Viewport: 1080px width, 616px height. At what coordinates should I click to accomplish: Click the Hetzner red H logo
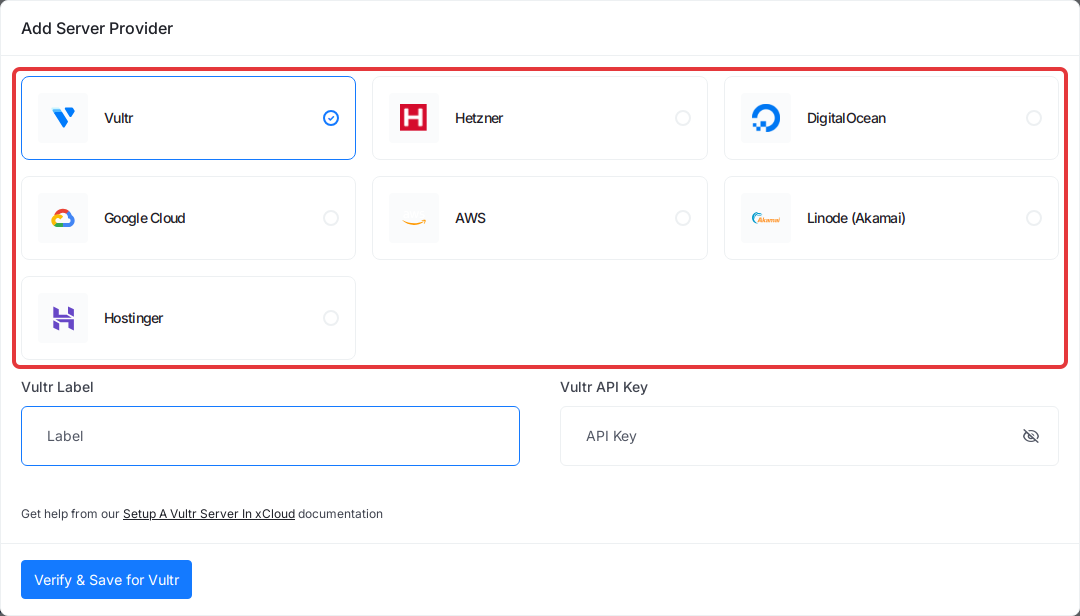[414, 118]
